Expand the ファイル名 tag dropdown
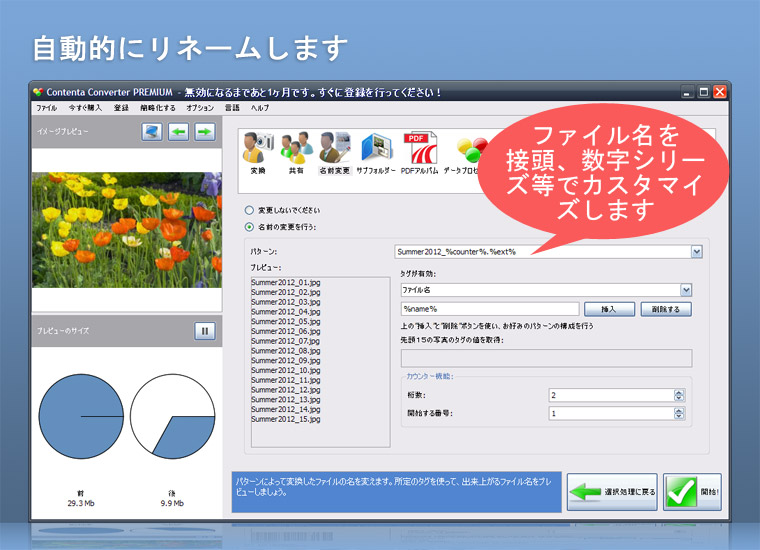 686,290
